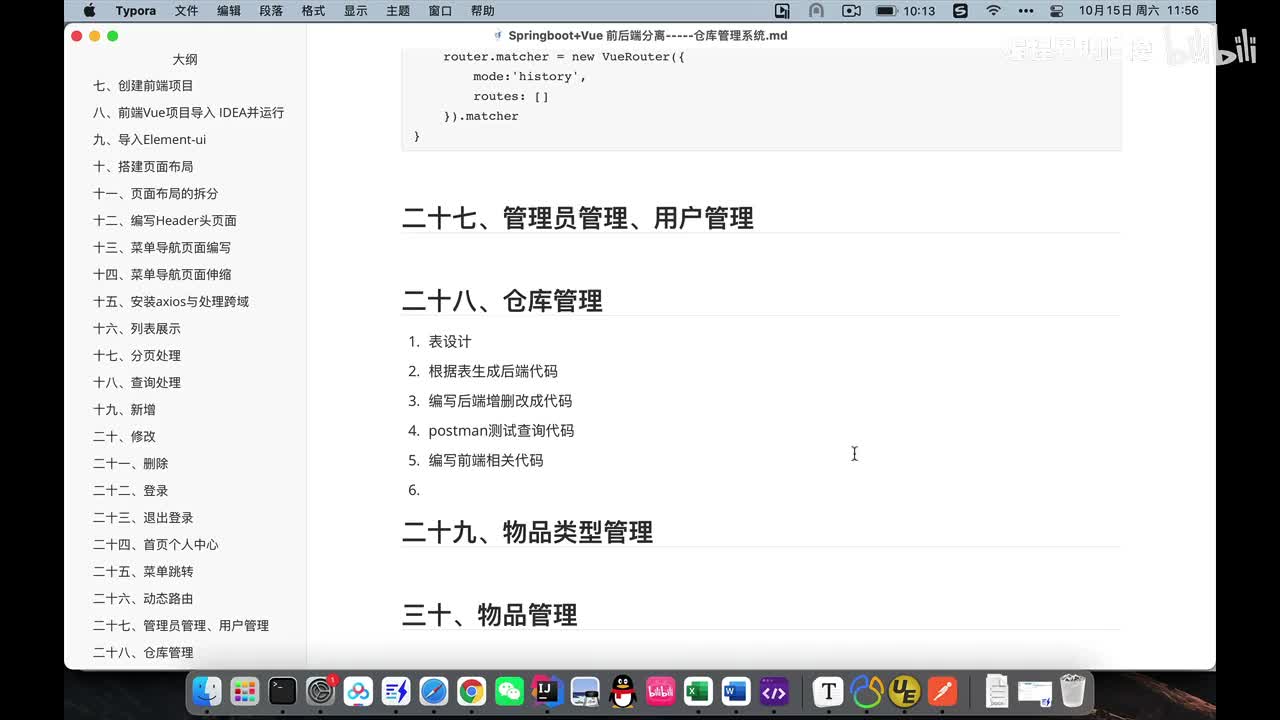The image size is (1280, 720).
Task: Jump to outline item 二十六、动态路由
Action: [x=143, y=599]
